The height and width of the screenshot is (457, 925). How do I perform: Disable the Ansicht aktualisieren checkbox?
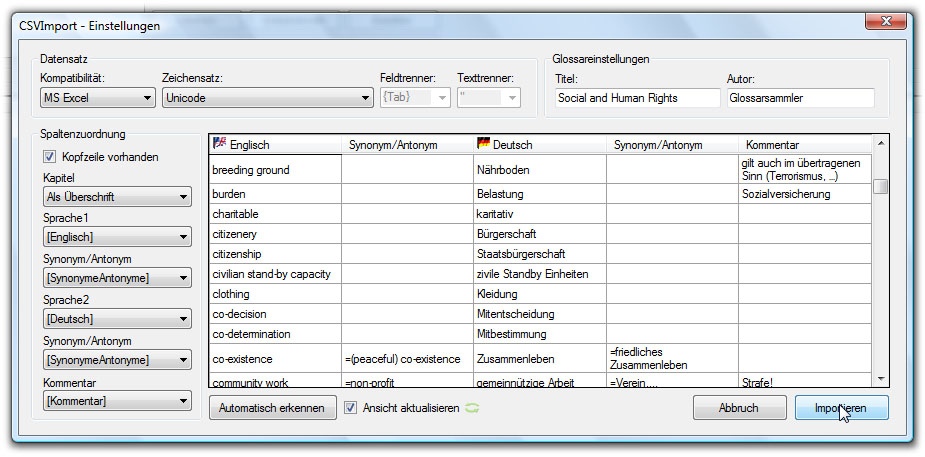pos(350,408)
